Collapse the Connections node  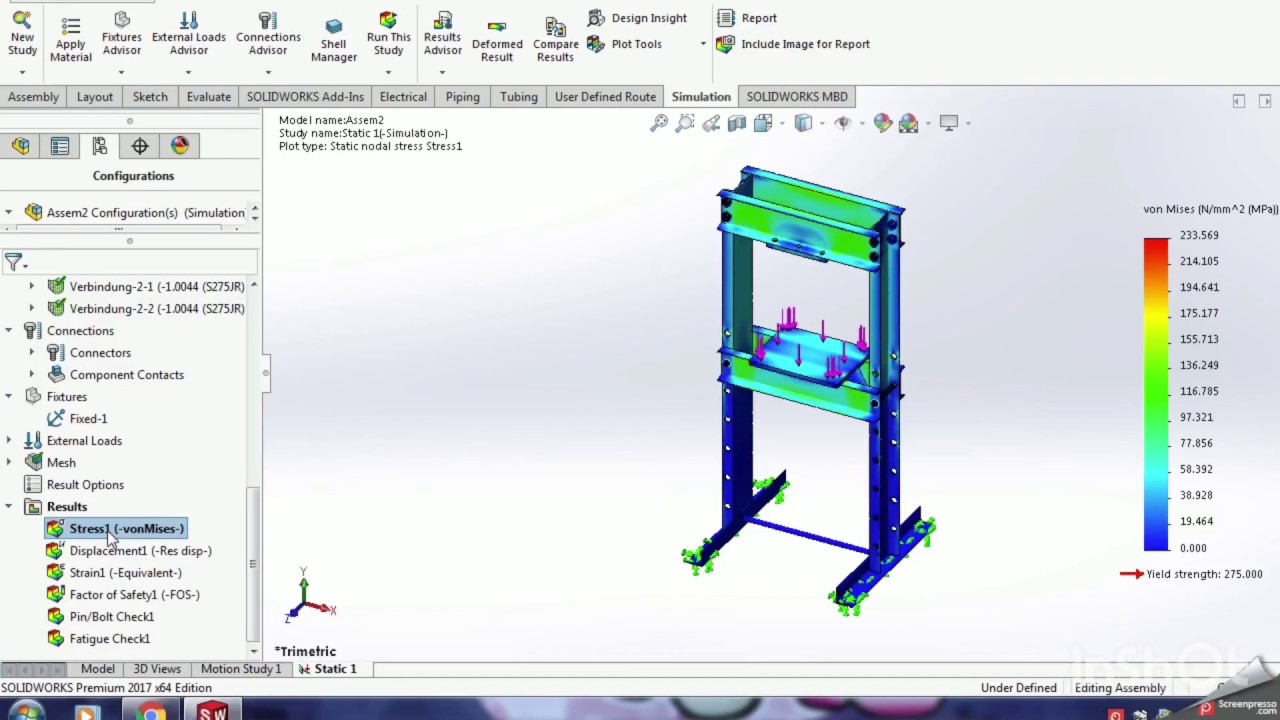[9, 331]
